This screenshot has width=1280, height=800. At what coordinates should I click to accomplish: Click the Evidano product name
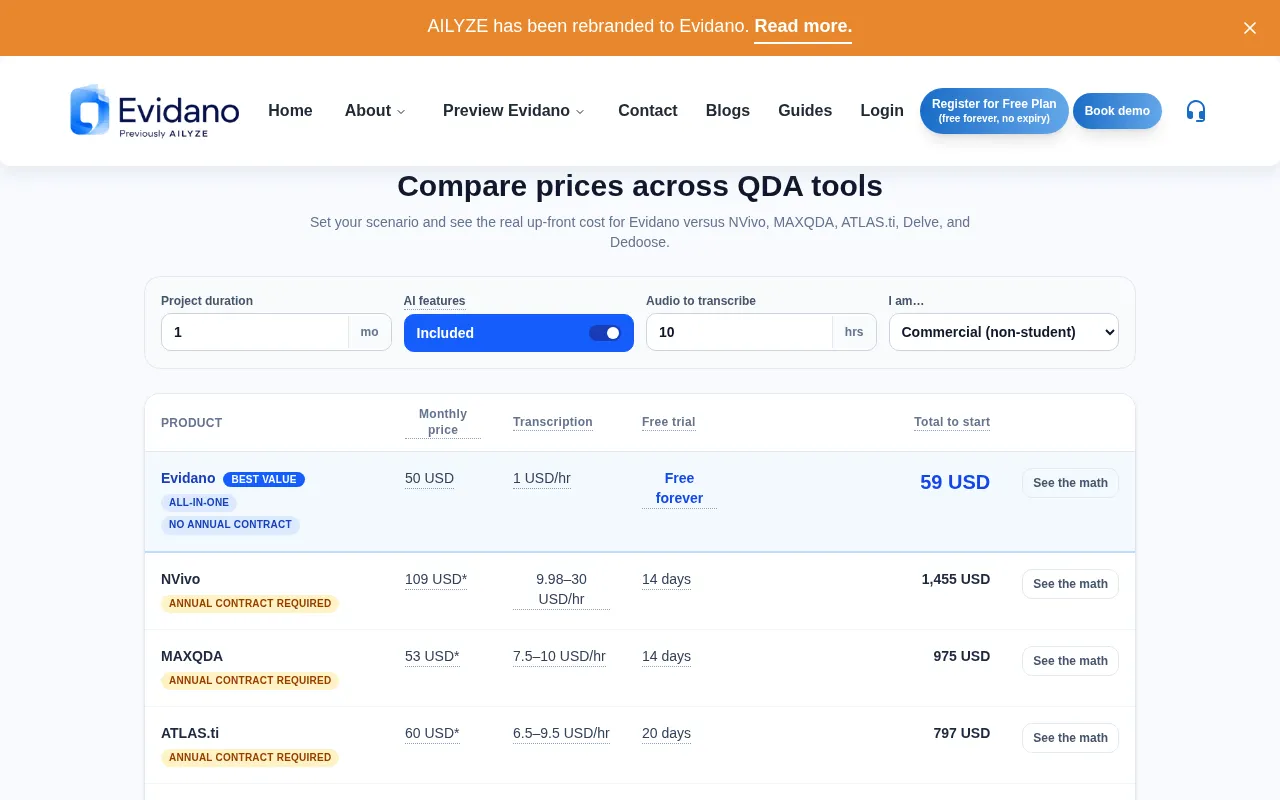pos(188,478)
